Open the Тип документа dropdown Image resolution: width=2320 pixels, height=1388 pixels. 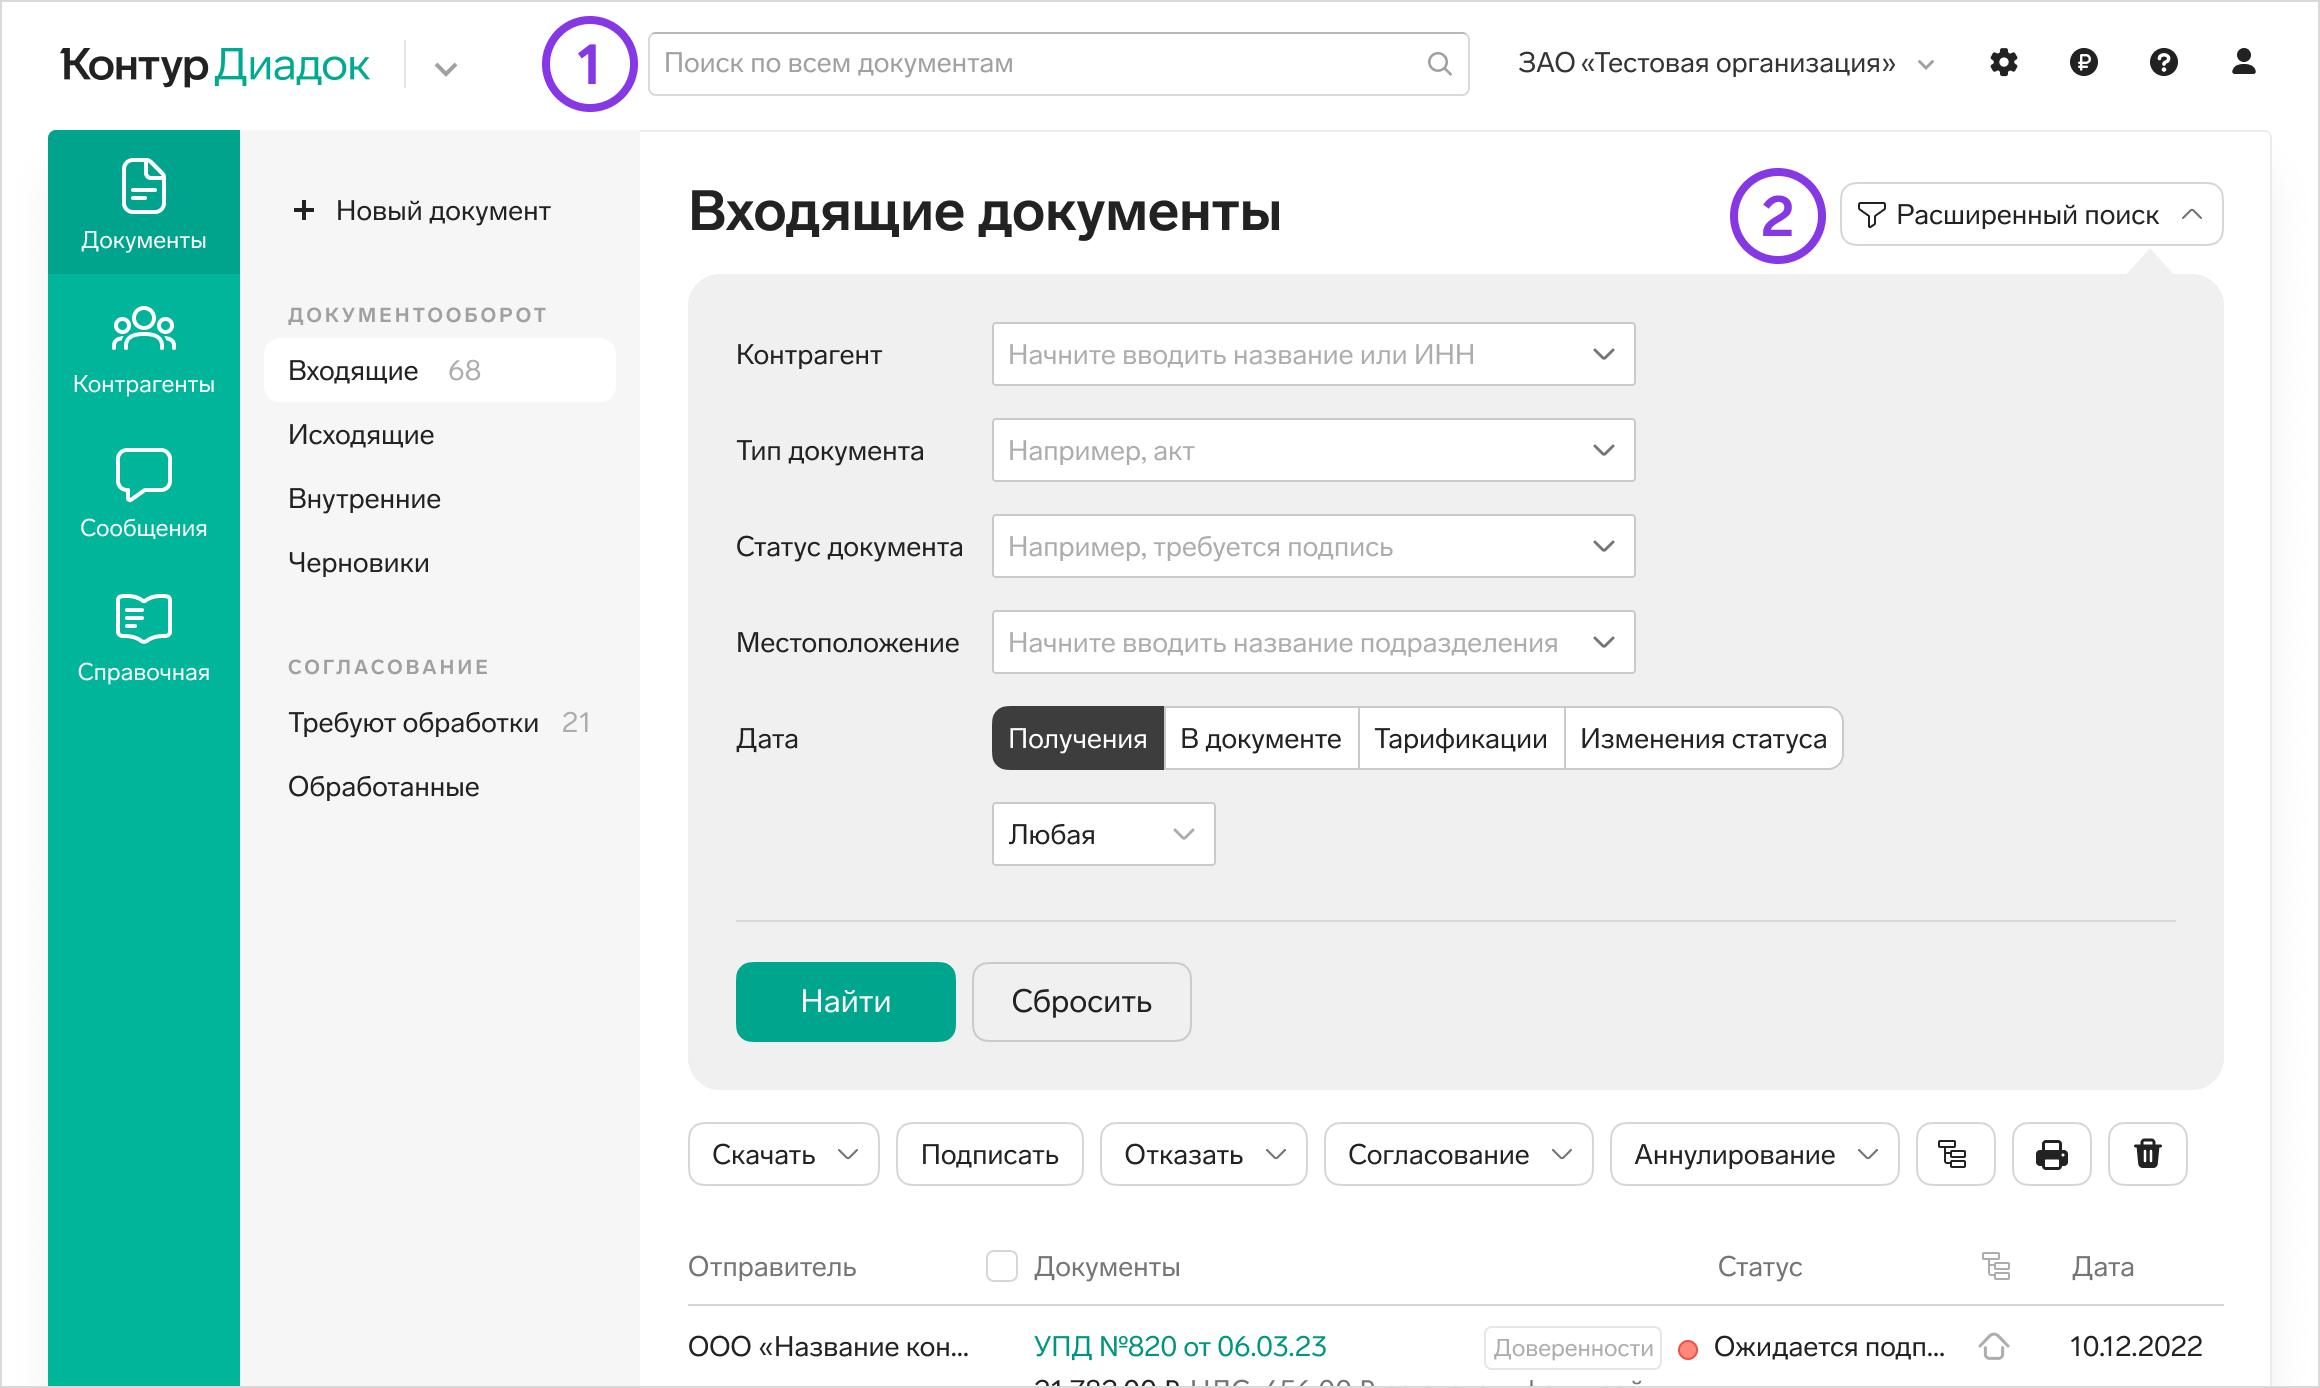(x=1313, y=450)
